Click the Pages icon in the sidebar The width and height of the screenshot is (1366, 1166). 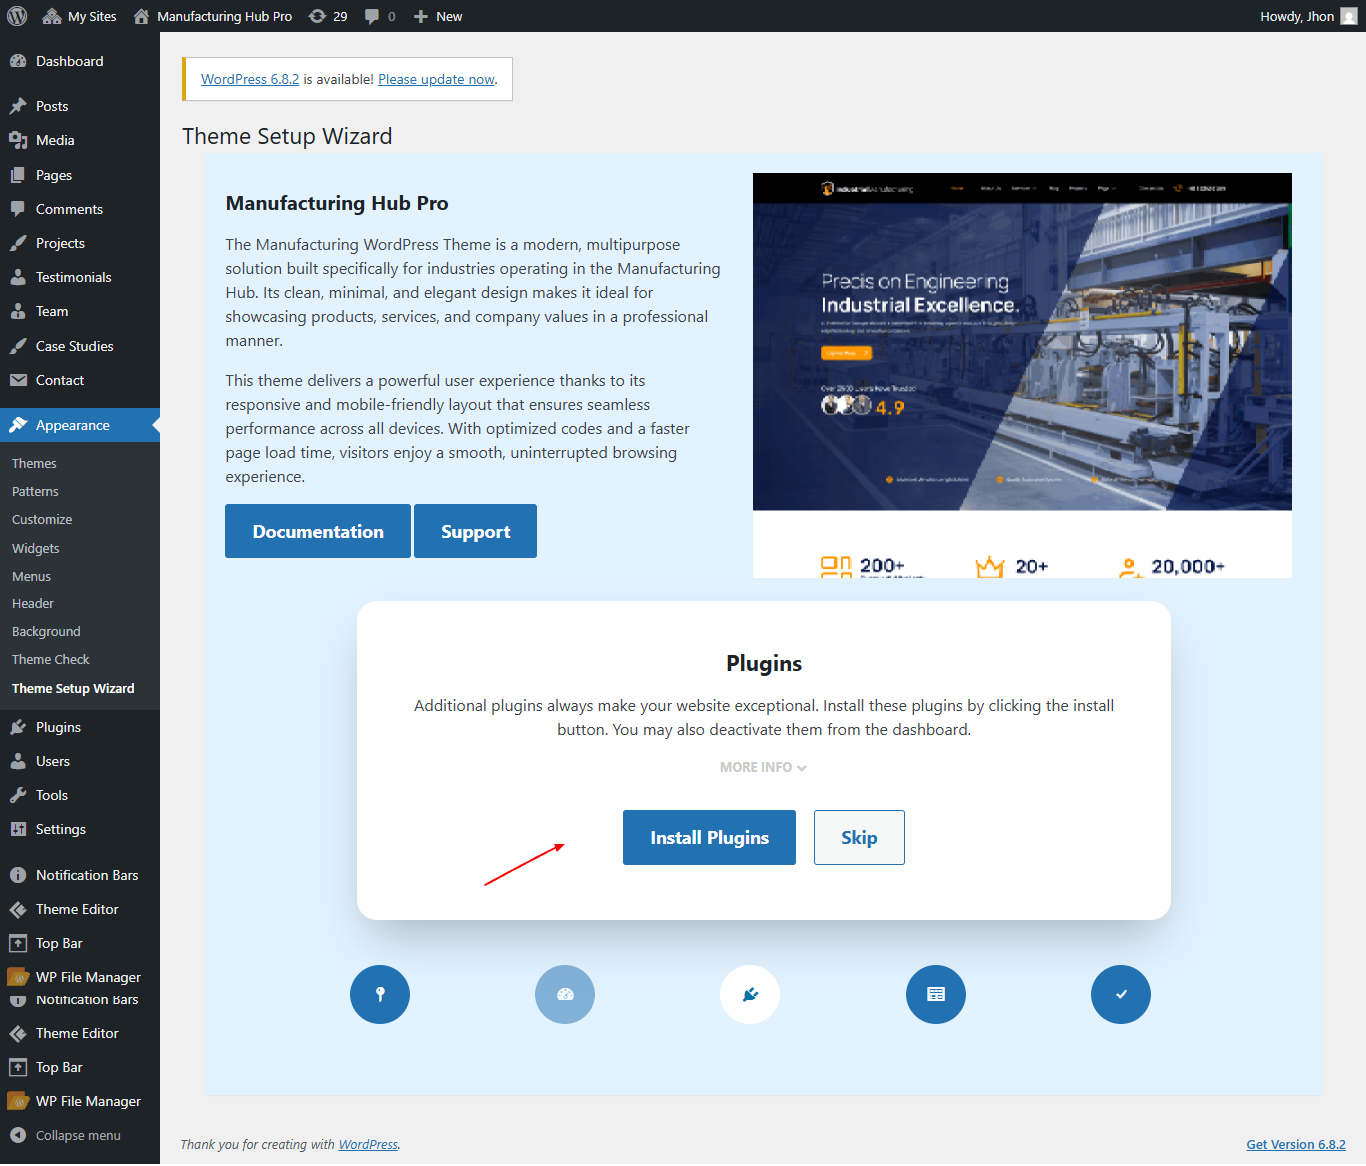coord(18,175)
